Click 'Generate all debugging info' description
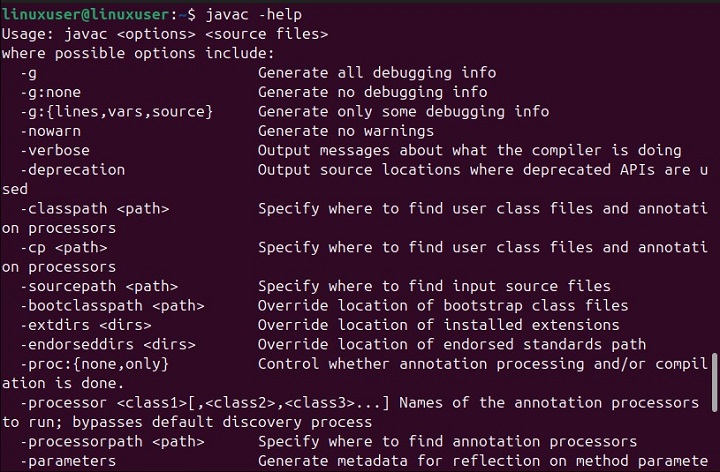The width and height of the screenshot is (720, 472). coord(376,73)
